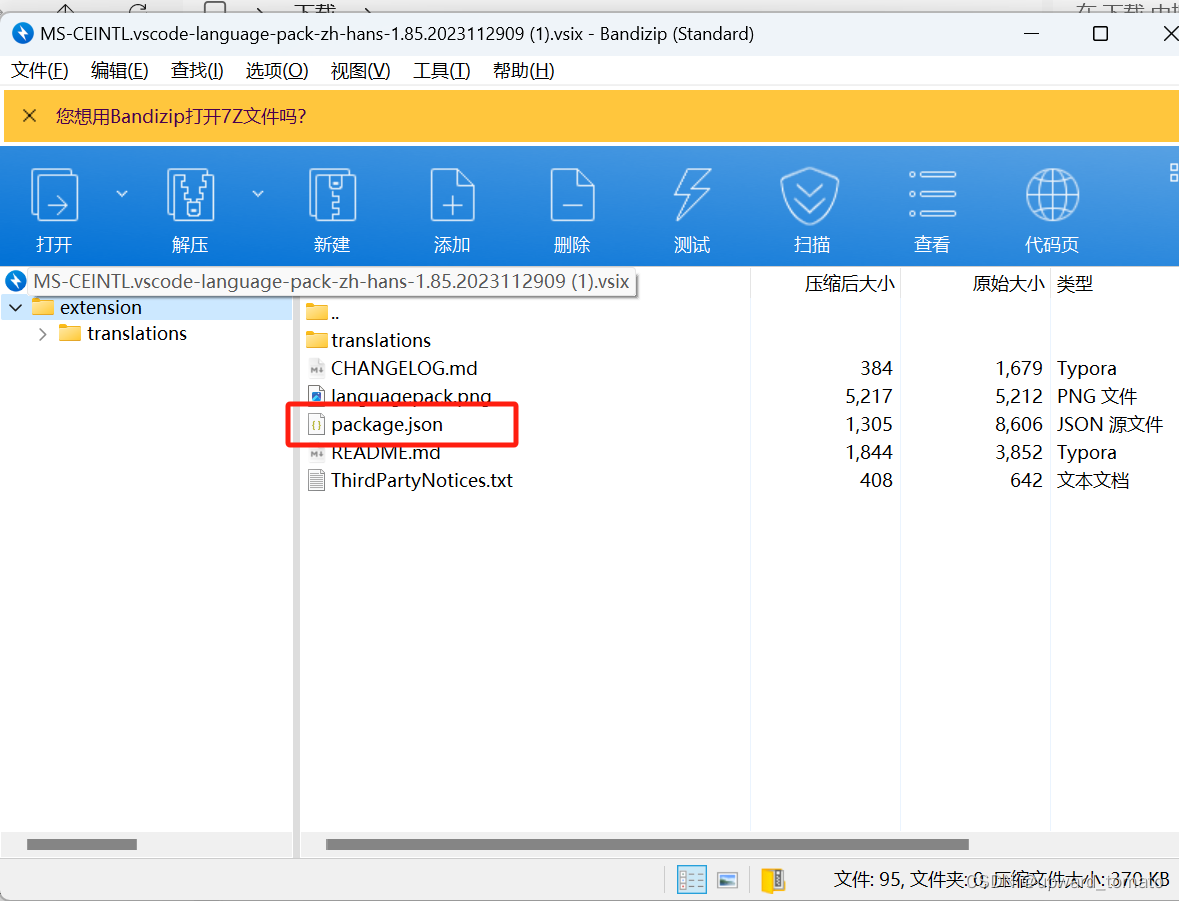Select languagepack.png in the file list
The height and width of the screenshot is (901, 1179).
pyautogui.click(x=411, y=396)
